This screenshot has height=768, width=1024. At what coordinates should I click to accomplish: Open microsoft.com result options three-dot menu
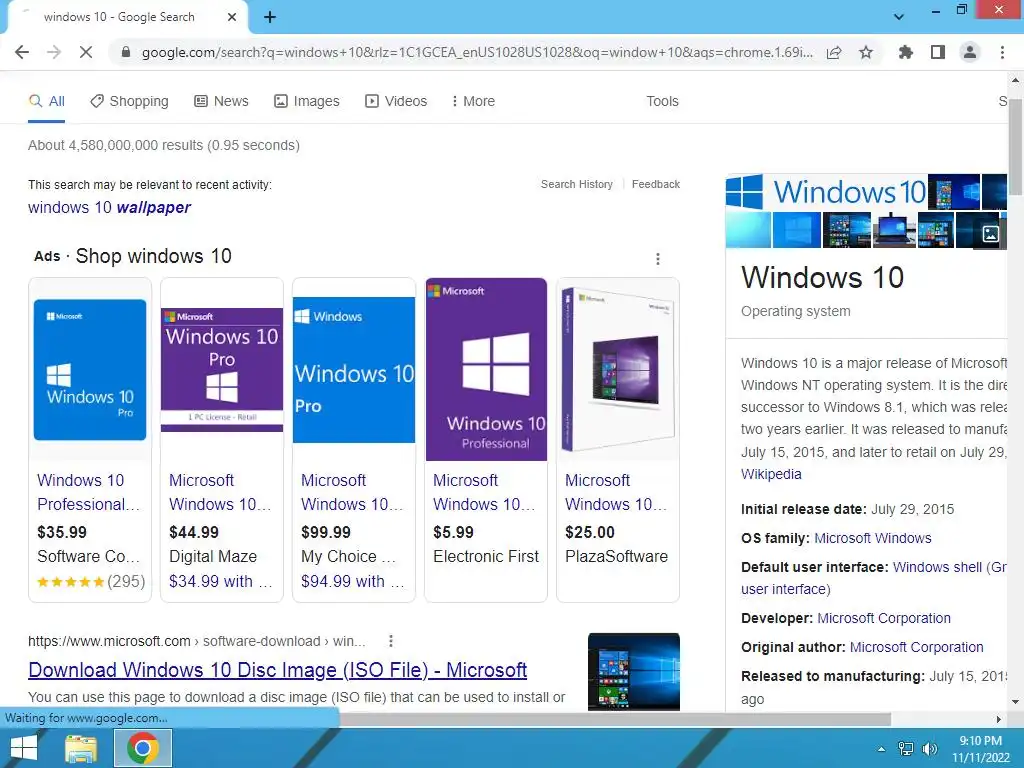coord(391,641)
